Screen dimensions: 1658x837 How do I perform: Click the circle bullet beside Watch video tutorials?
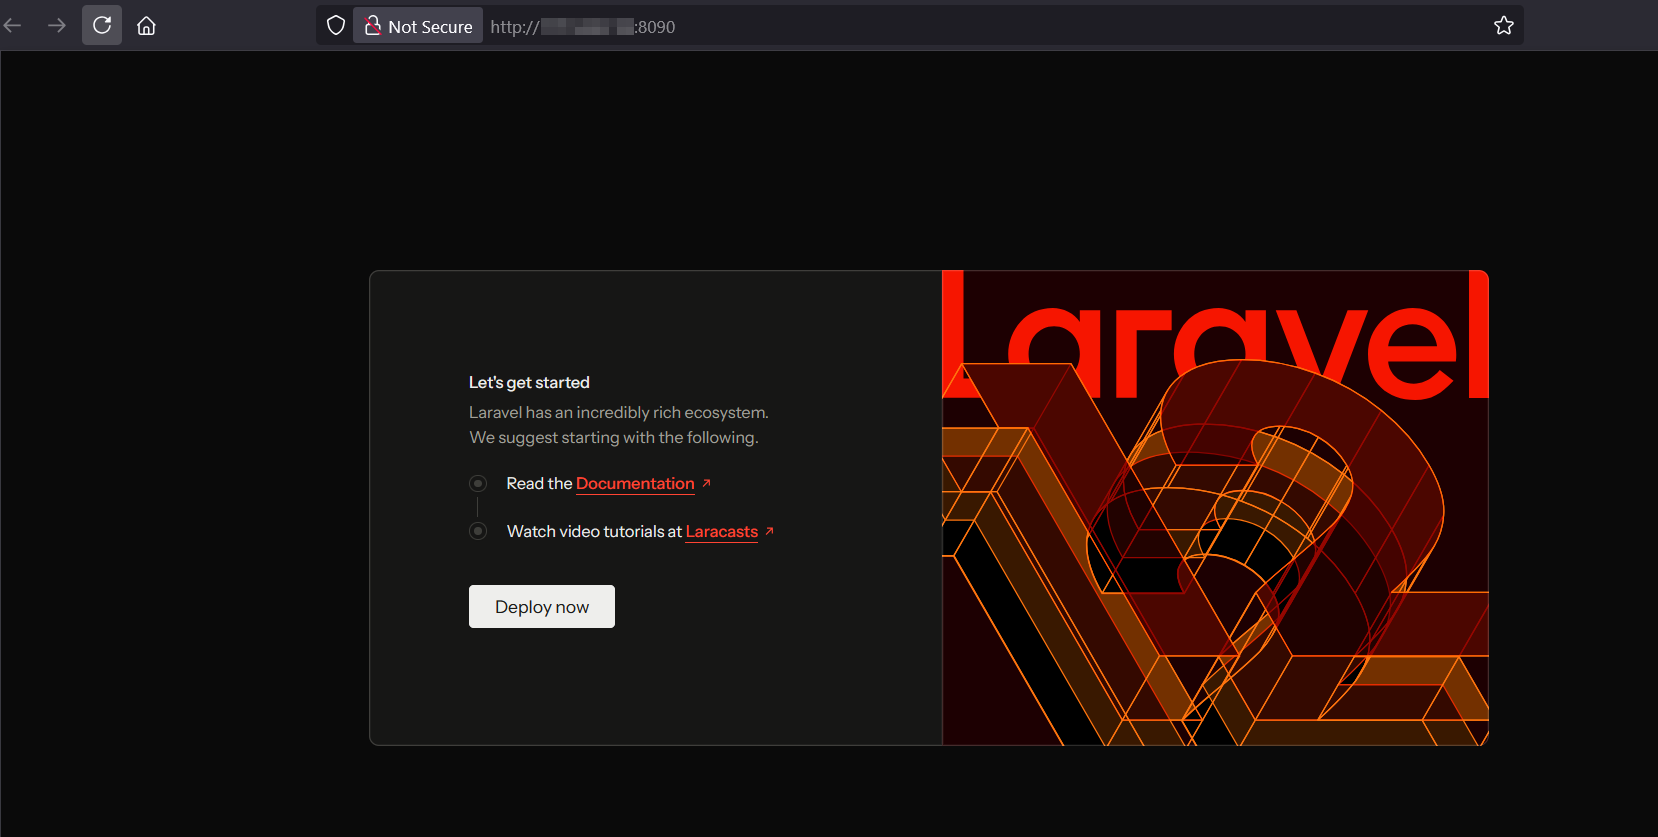pos(478,531)
